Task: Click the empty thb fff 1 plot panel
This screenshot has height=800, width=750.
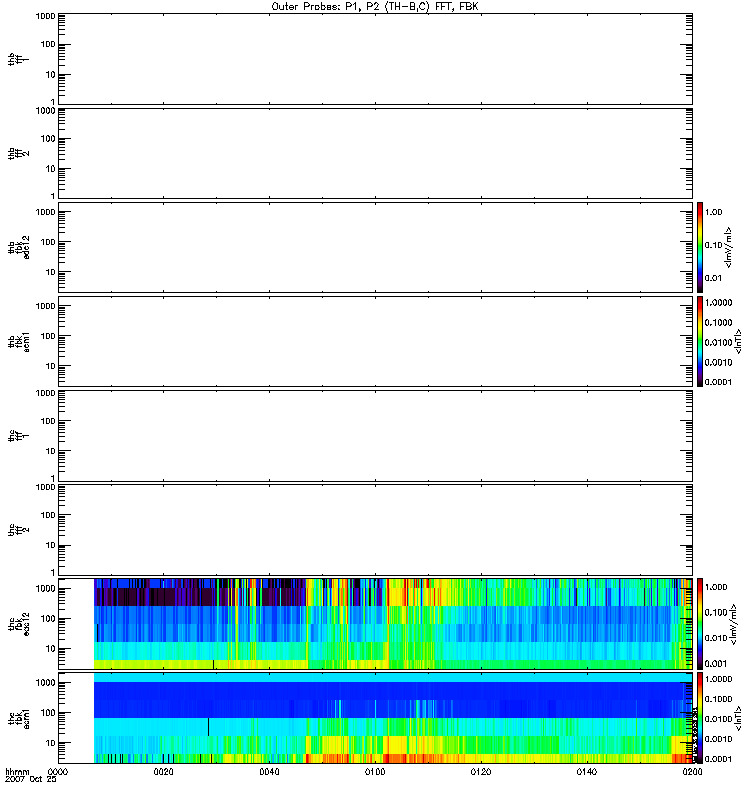Action: click(x=375, y=59)
